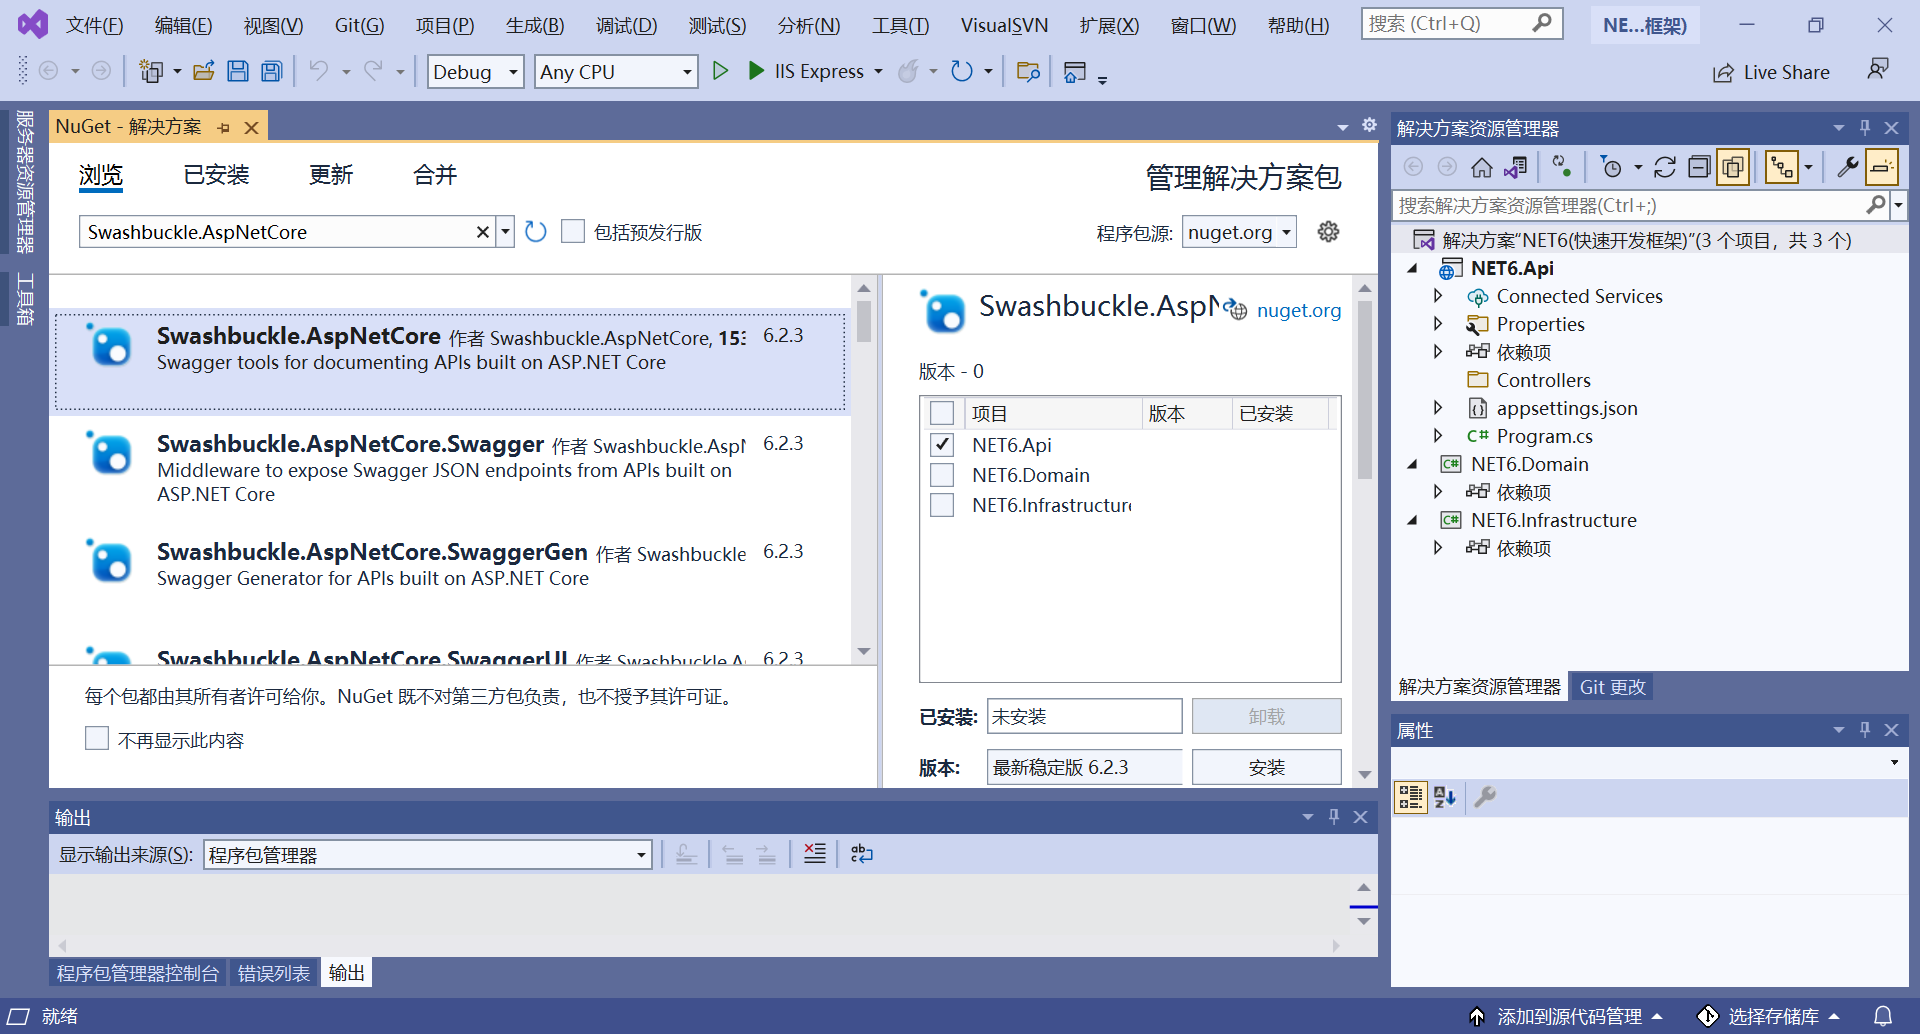
Task: Click Save All toolbar icon
Action: 272,71
